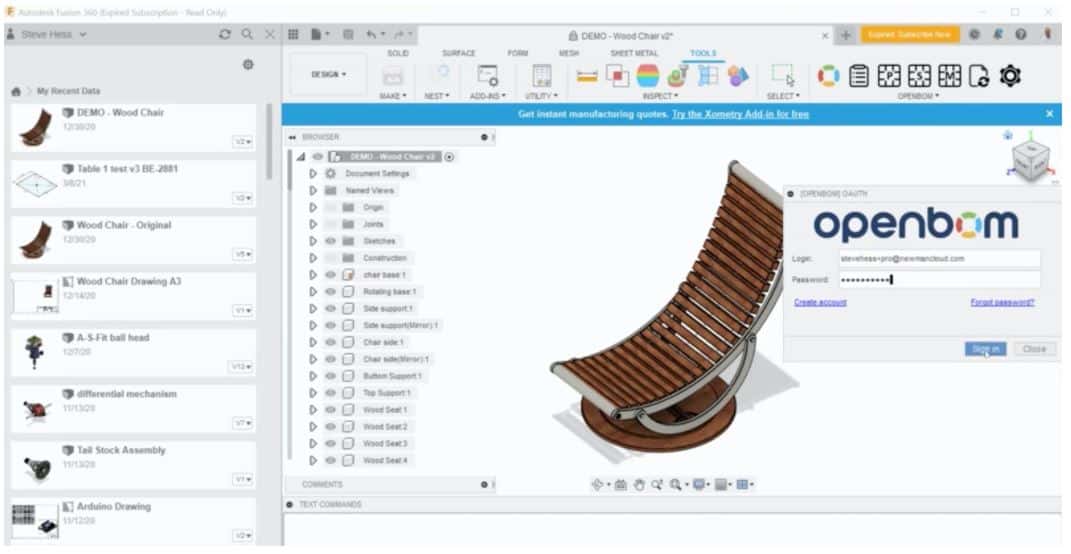Open the Help question mark icon
This screenshot has height=554, width=1071.
coord(1020,35)
